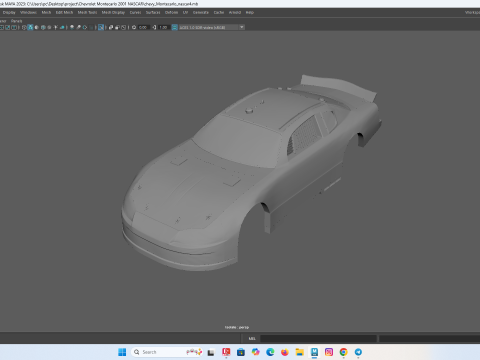The image size is (480, 360).
Task: Open the Surfaces menu
Action: tap(153, 12)
